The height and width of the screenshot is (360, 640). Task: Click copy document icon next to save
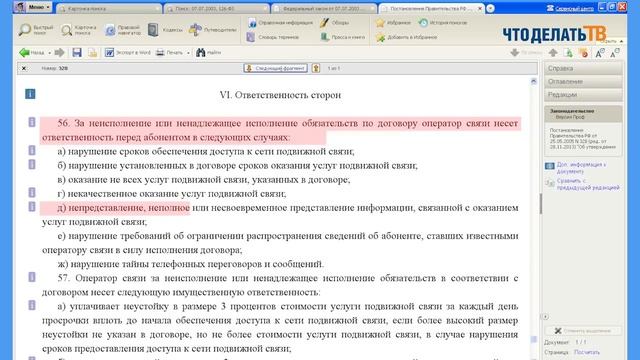point(93,53)
